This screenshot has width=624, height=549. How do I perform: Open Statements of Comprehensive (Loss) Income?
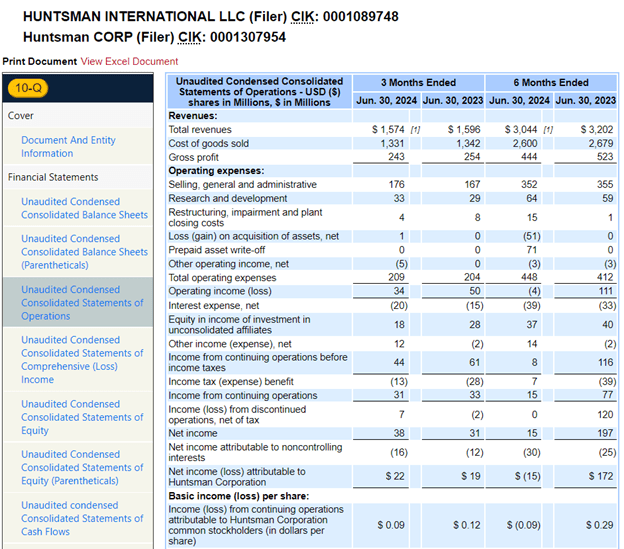pyautogui.click(x=84, y=359)
